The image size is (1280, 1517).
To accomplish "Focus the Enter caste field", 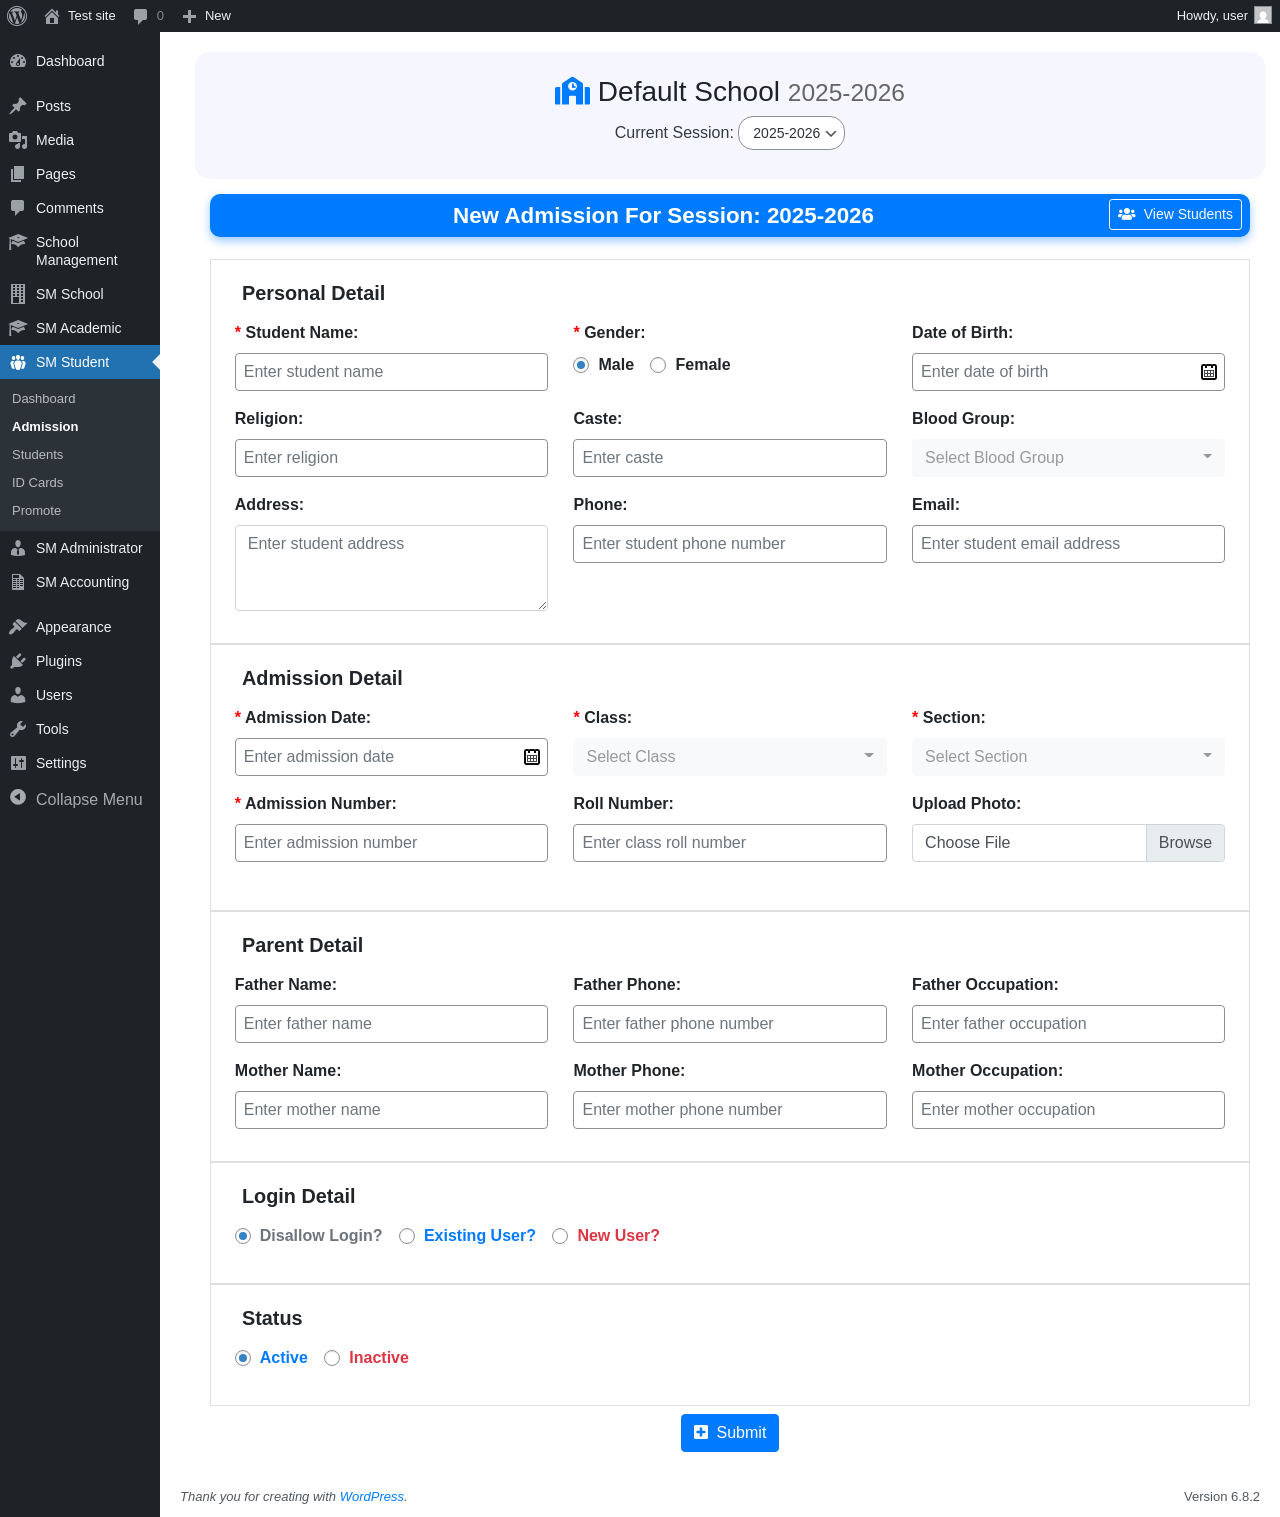I will pyautogui.click(x=730, y=458).
